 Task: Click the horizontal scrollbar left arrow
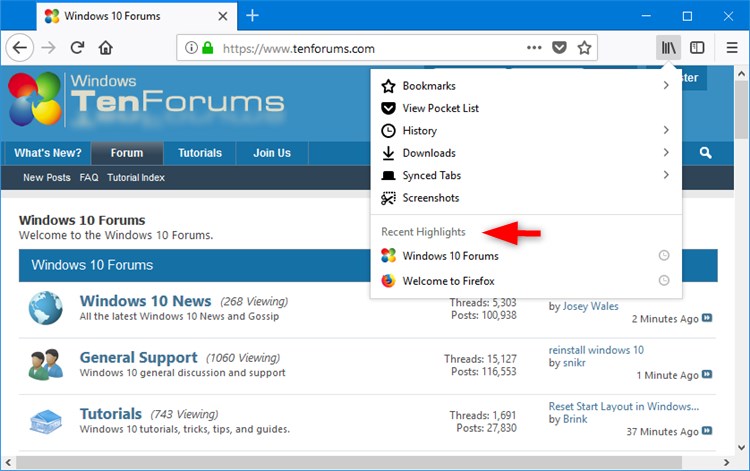(8, 462)
